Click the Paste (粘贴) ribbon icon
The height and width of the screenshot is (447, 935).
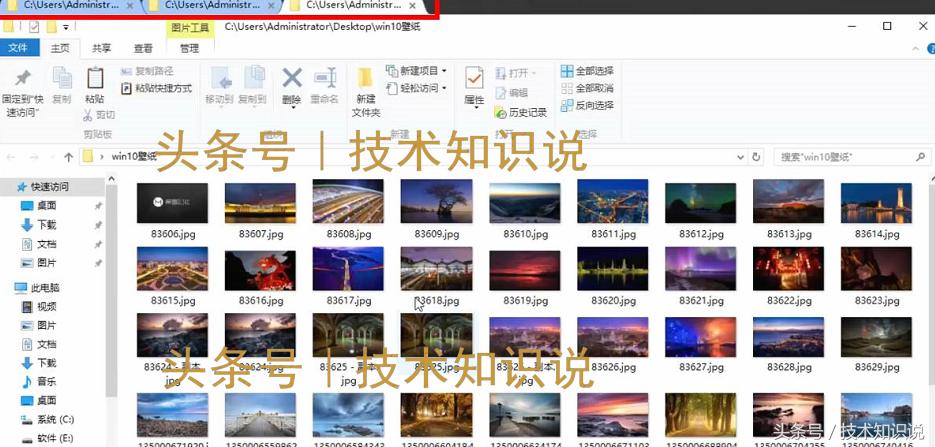click(x=95, y=79)
